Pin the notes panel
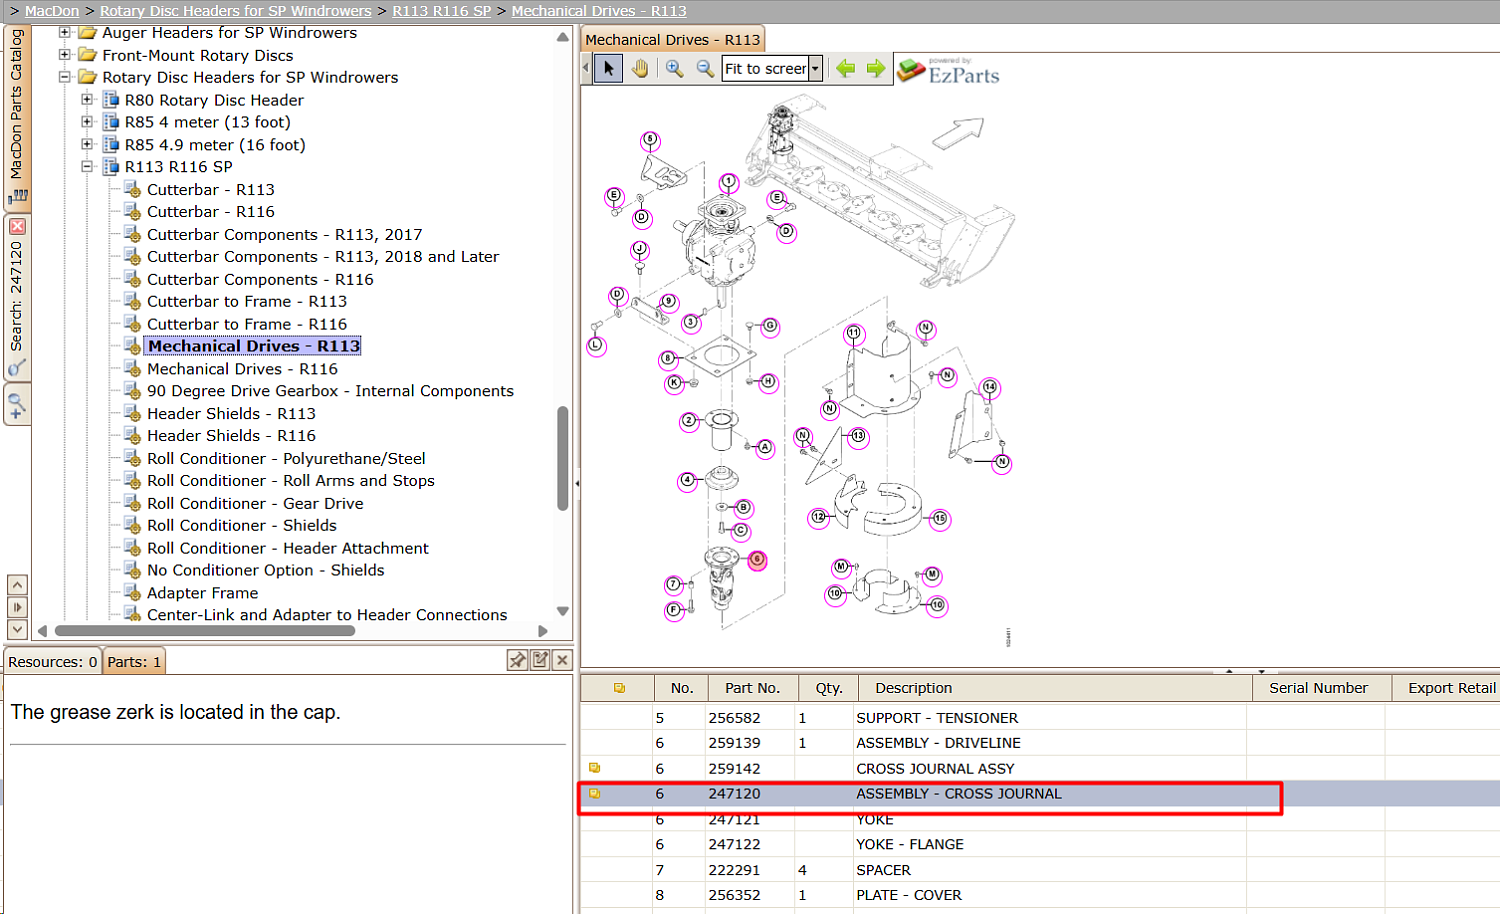The height and width of the screenshot is (914, 1500). [x=517, y=660]
